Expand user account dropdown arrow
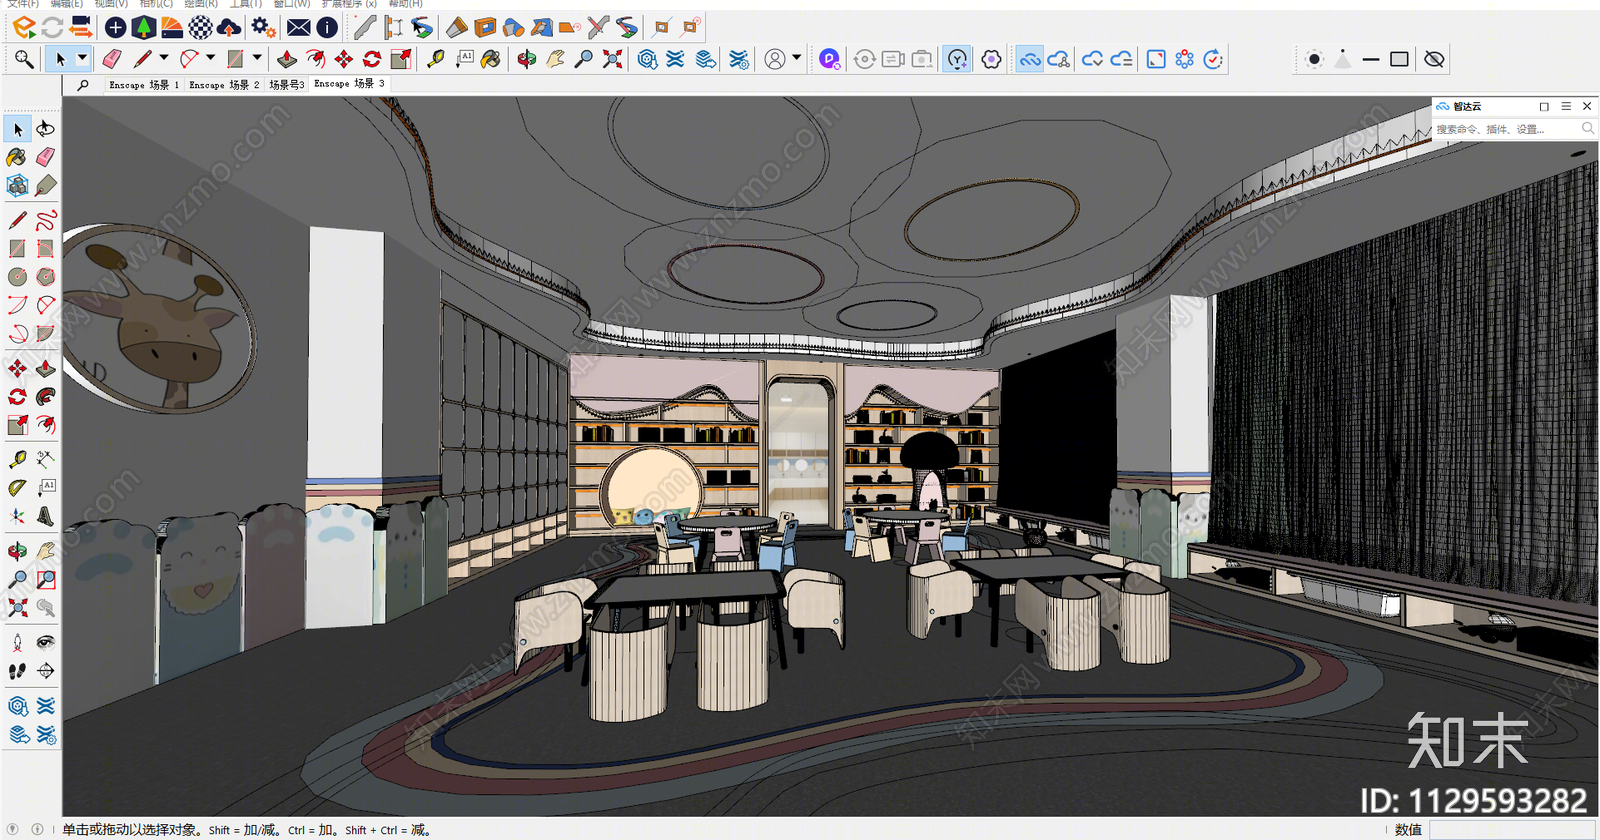Viewport: 1600px width, 840px height. coord(797,59)
